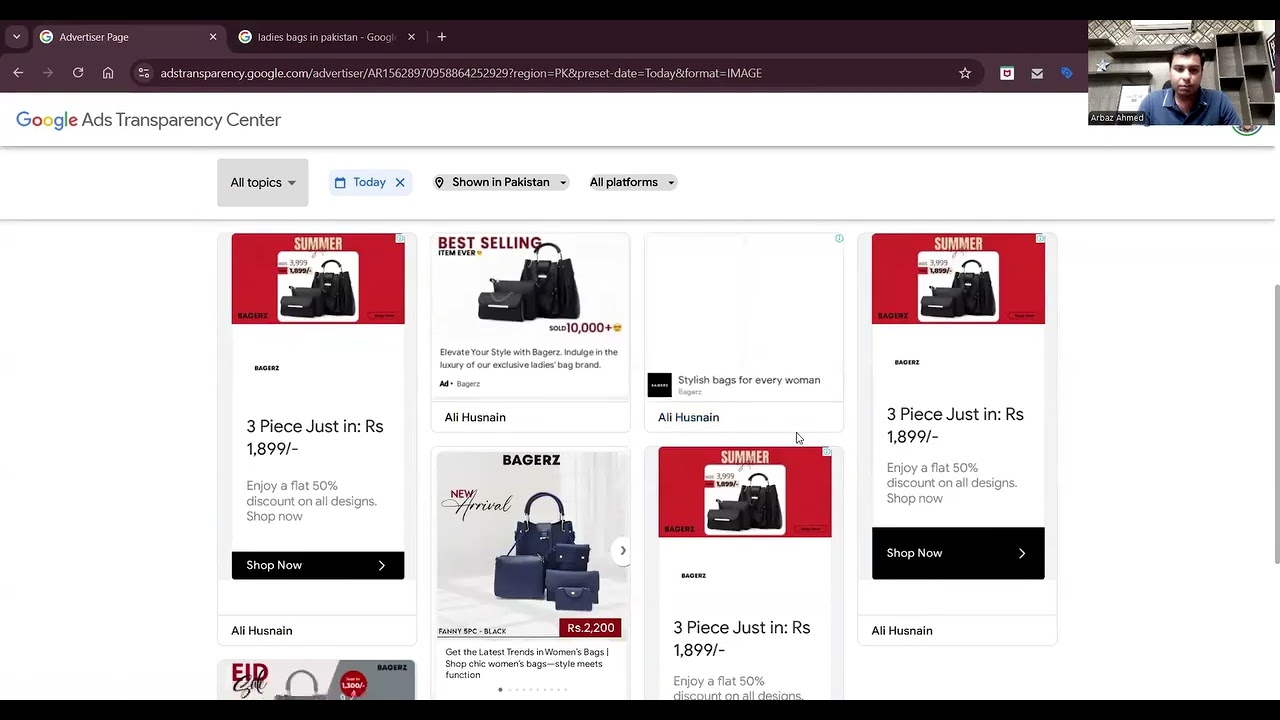Screen dimensions: 1280x720
Task: Open right-column Summer ad Shop Now button
Action: pos(958,553)
